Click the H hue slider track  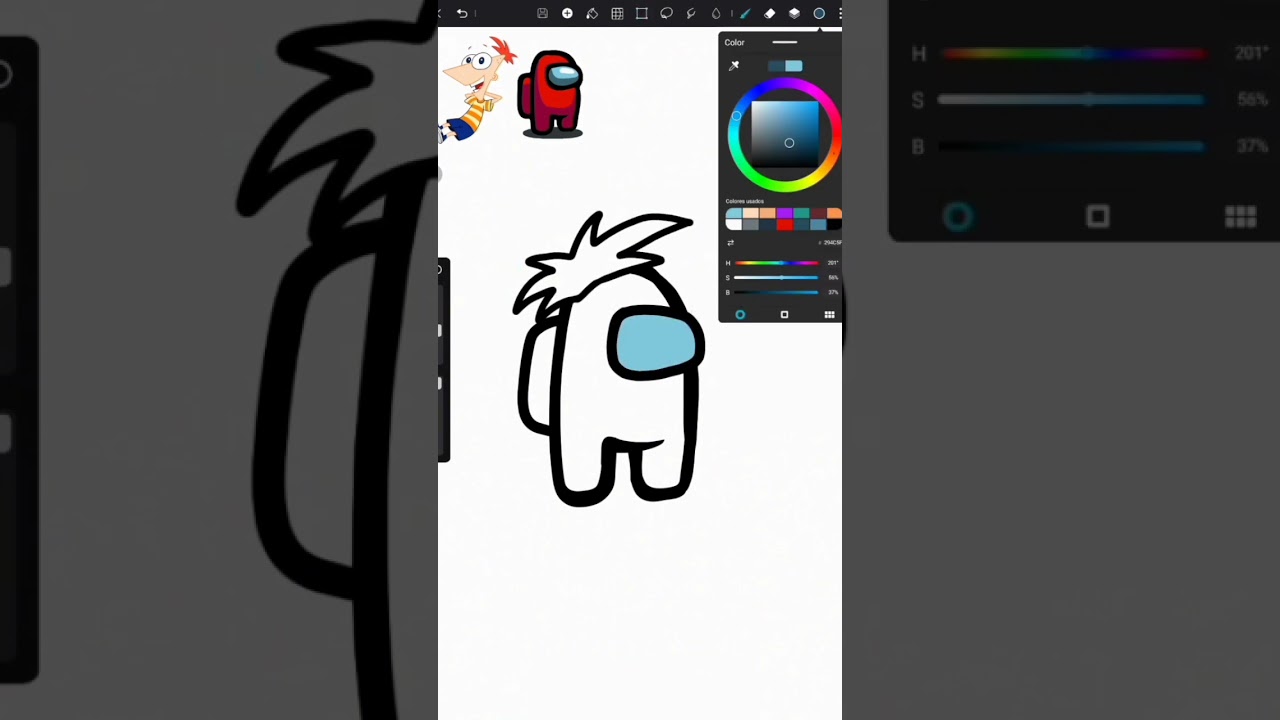pos(777,263)
